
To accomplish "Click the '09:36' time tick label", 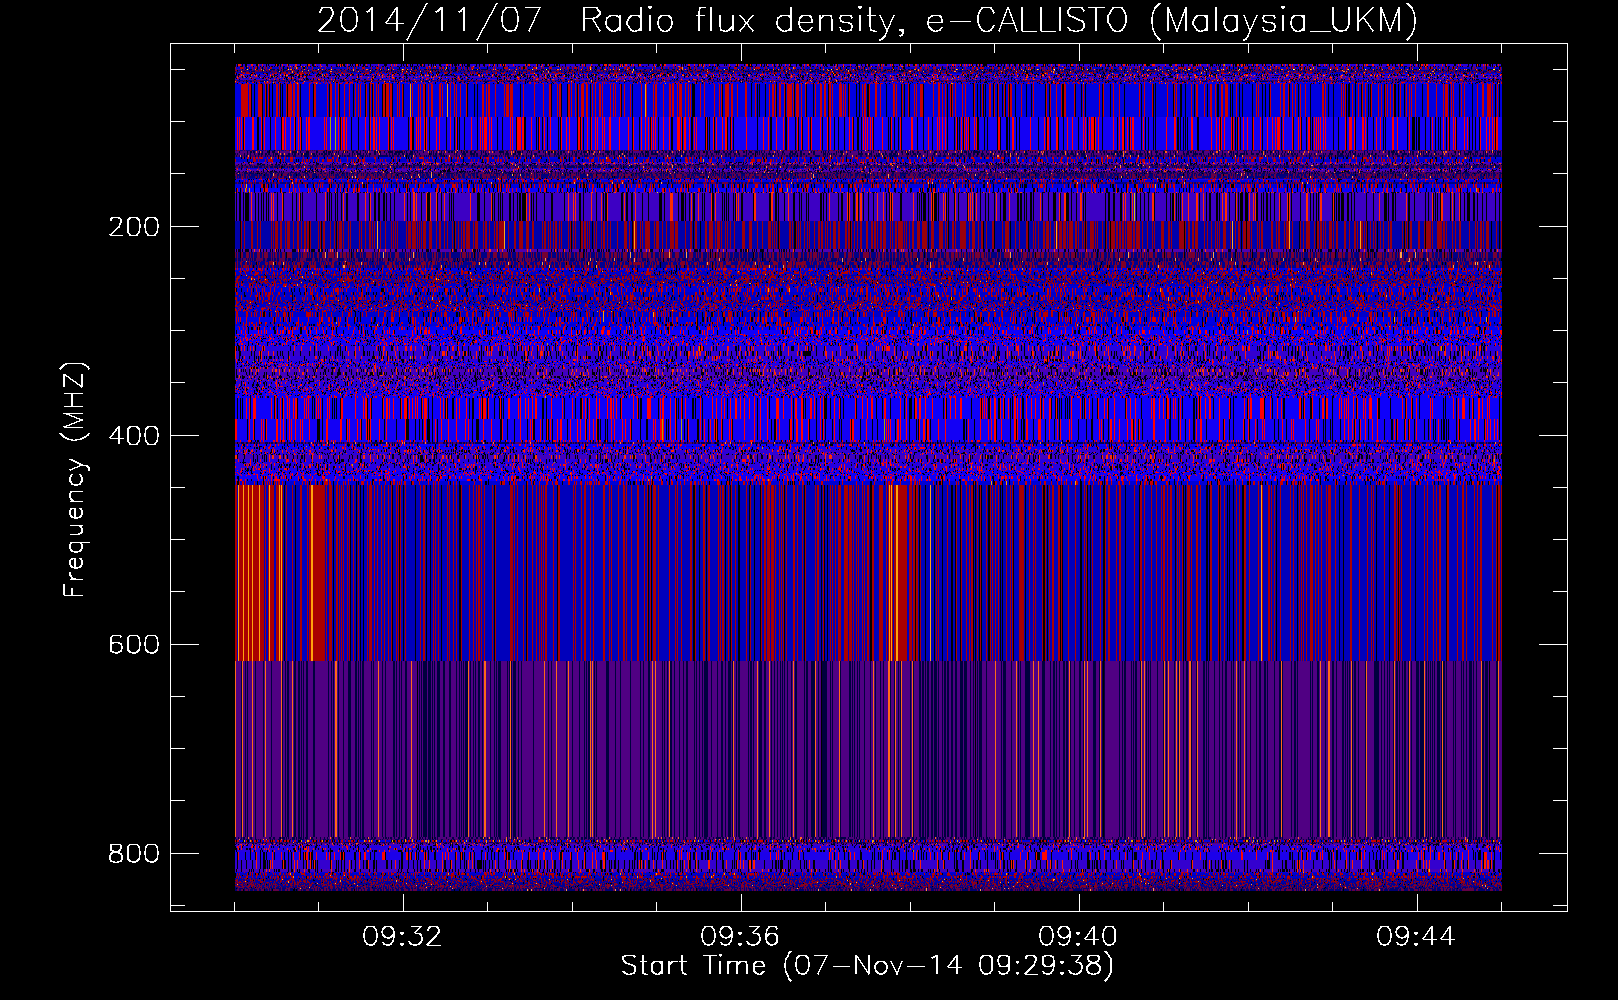I will (740, 937).
